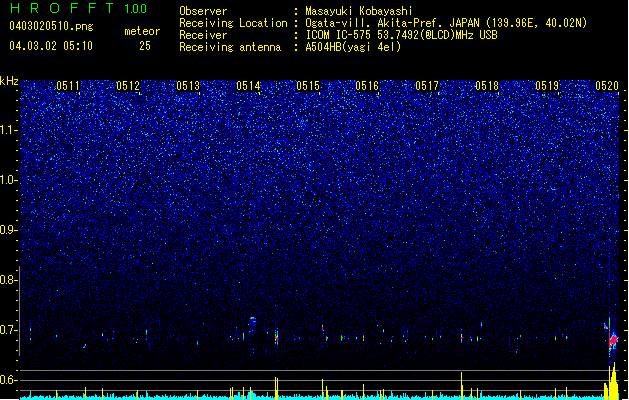Click the version number 1.00
This screenshot has height=400, width=629.
pyautogui.click(x=135, y=9)
